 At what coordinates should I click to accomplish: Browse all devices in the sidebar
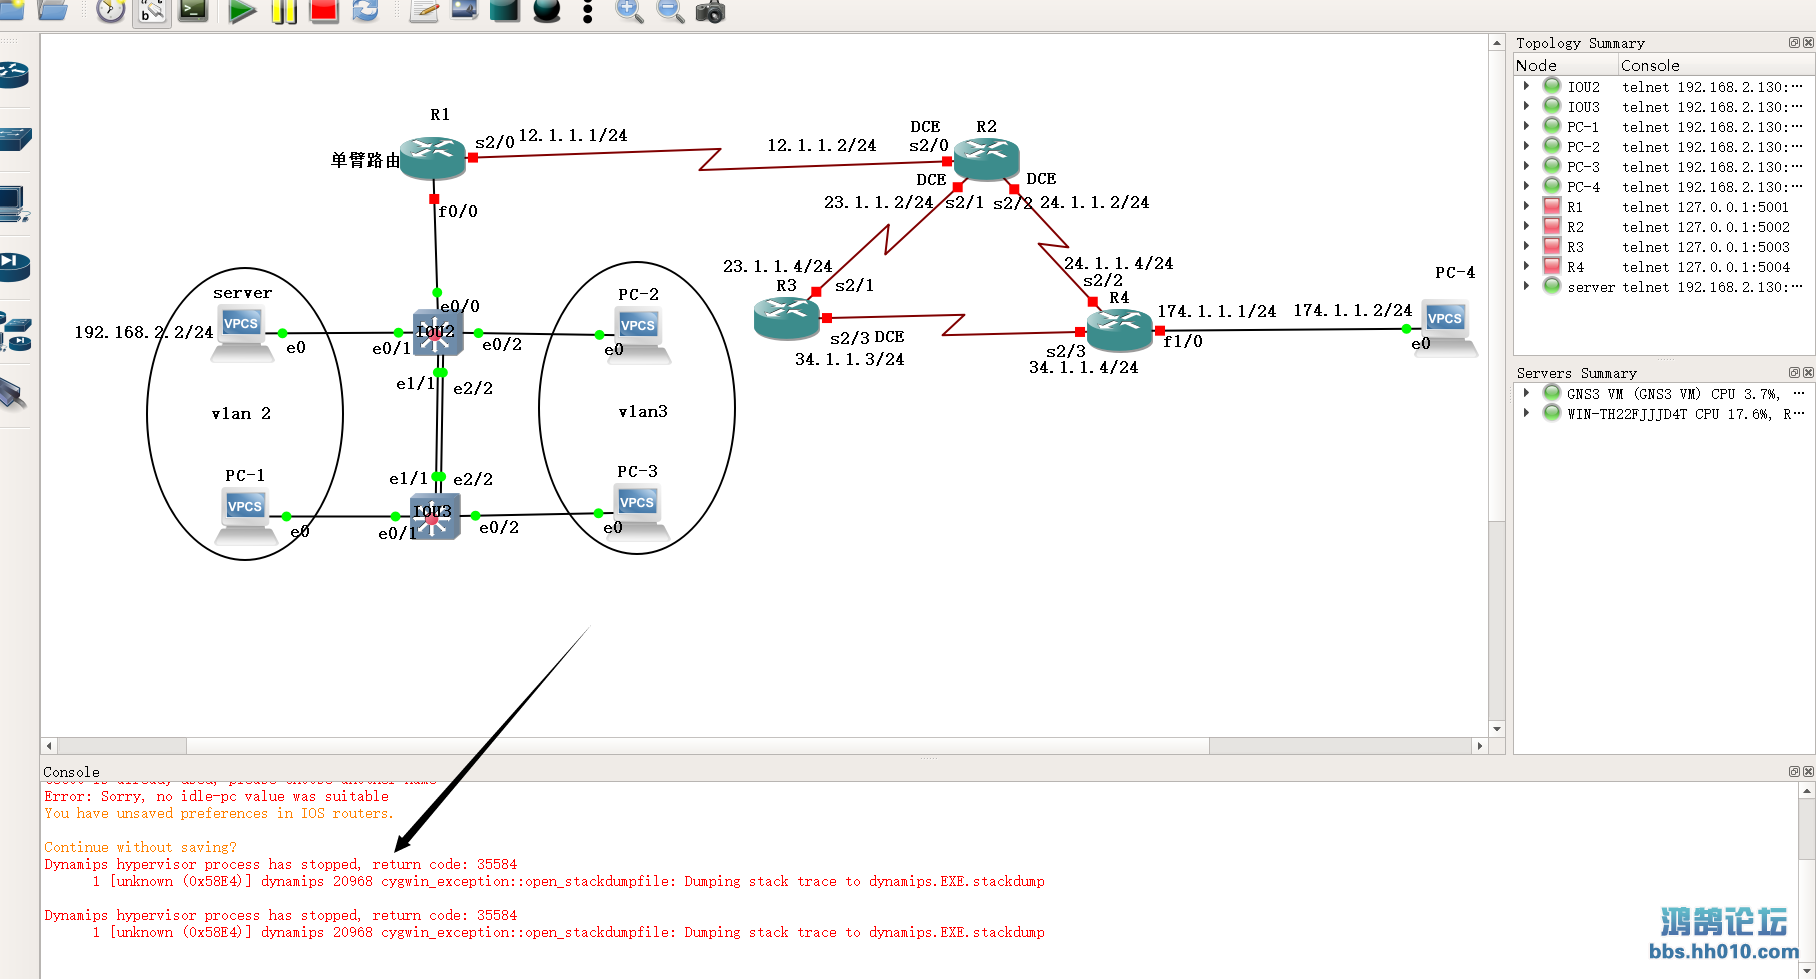[15, 331]
